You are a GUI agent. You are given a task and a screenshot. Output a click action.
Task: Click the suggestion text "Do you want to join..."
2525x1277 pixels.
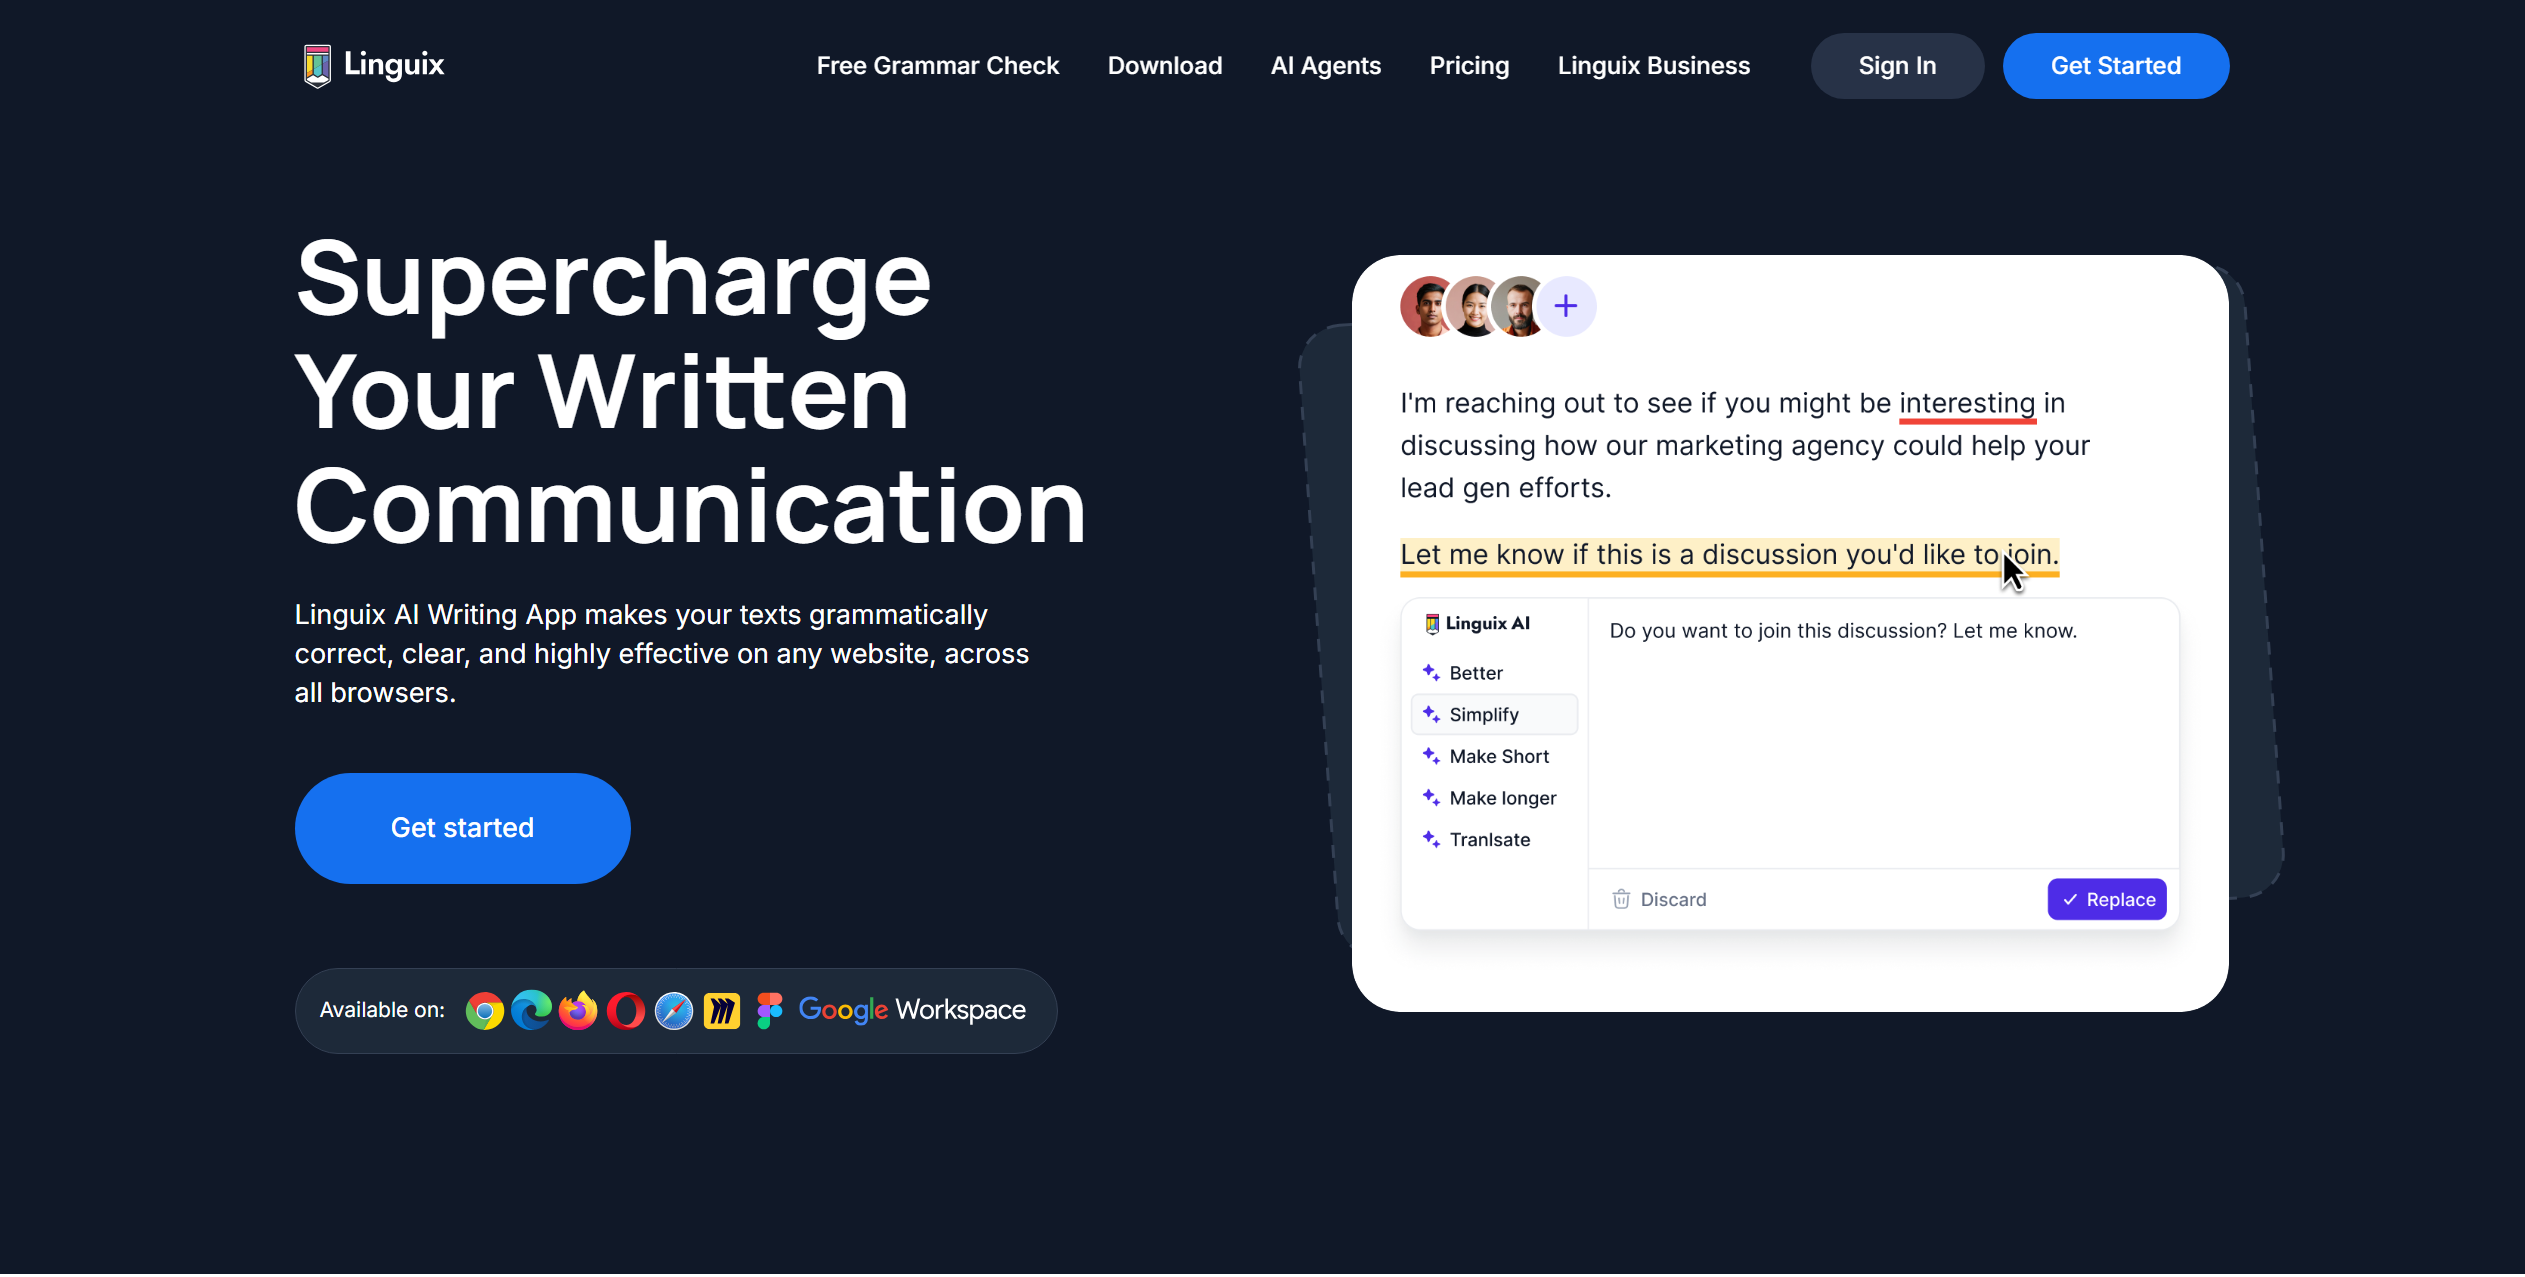(x=1843, y=631)
